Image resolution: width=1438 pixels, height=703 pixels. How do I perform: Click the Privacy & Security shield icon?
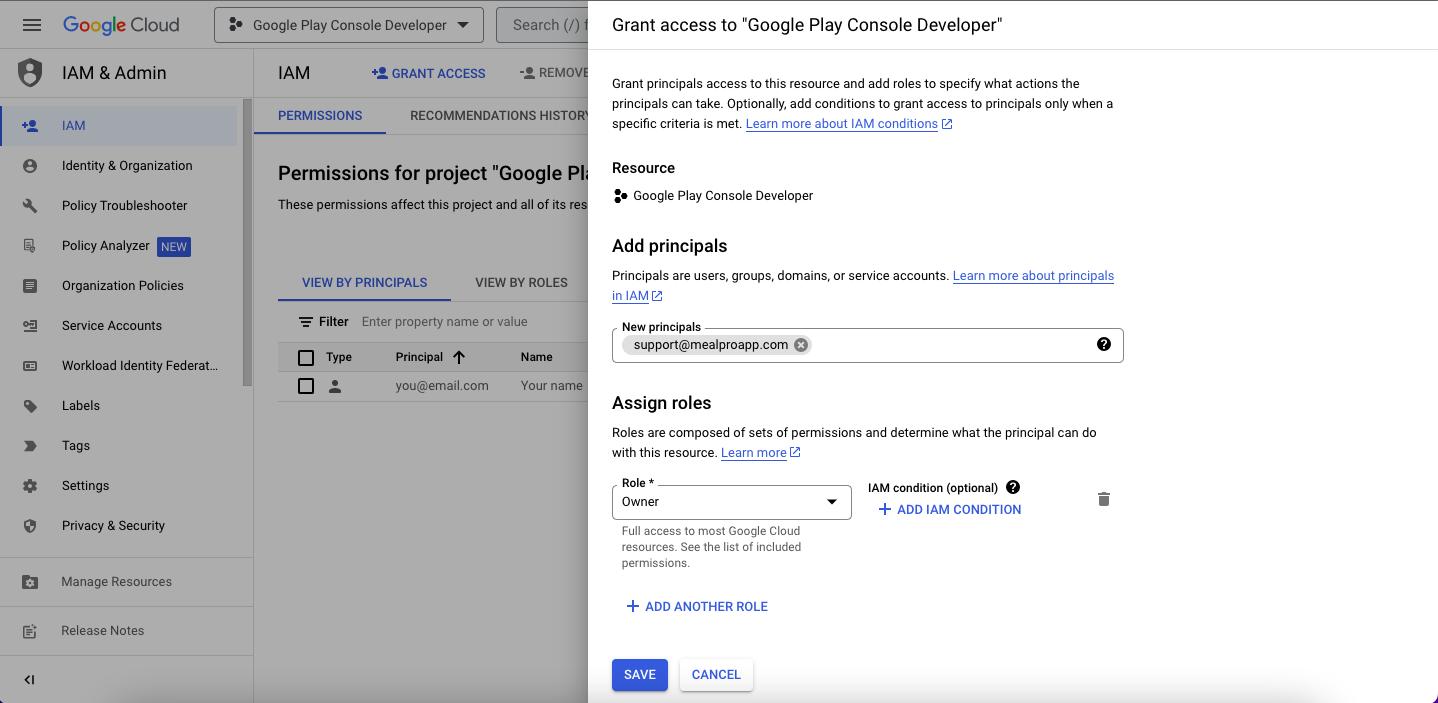click(30, 526)
